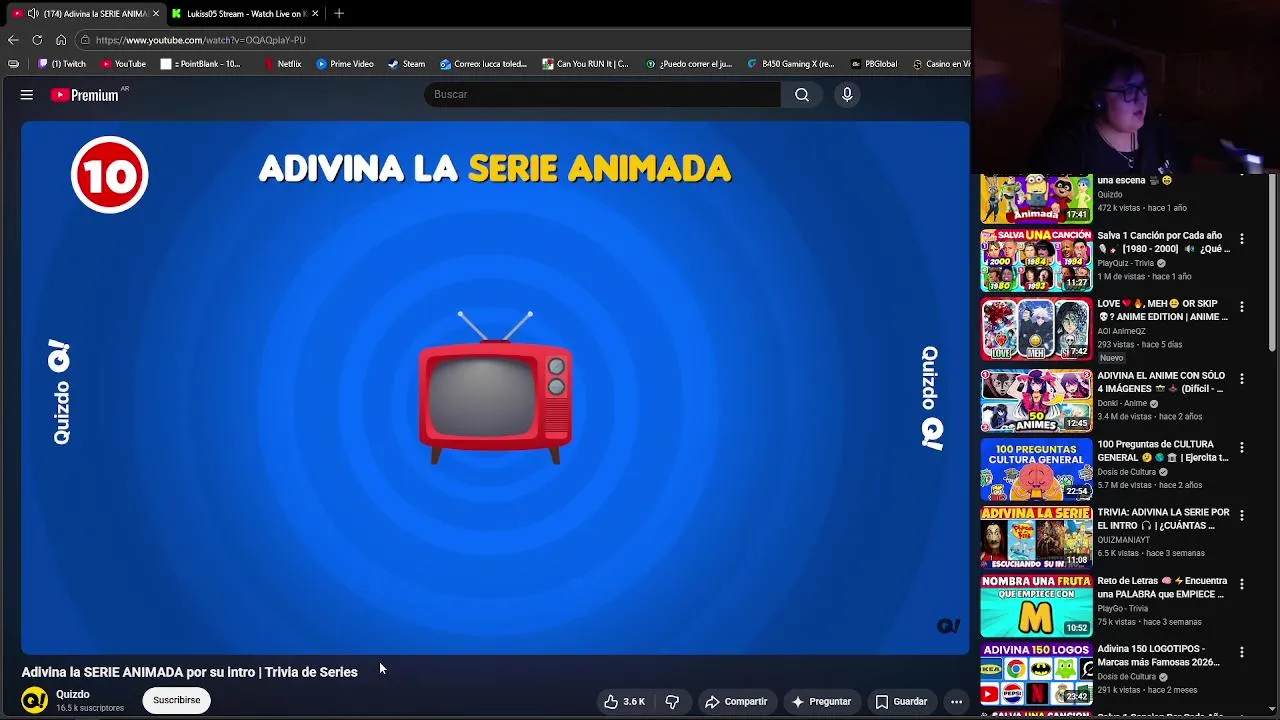This screenshot has width=1280, height=720.
Task: Open the Salva 1 Canción por Cada año thumbnail
Action: click(x=1036, y=261)
